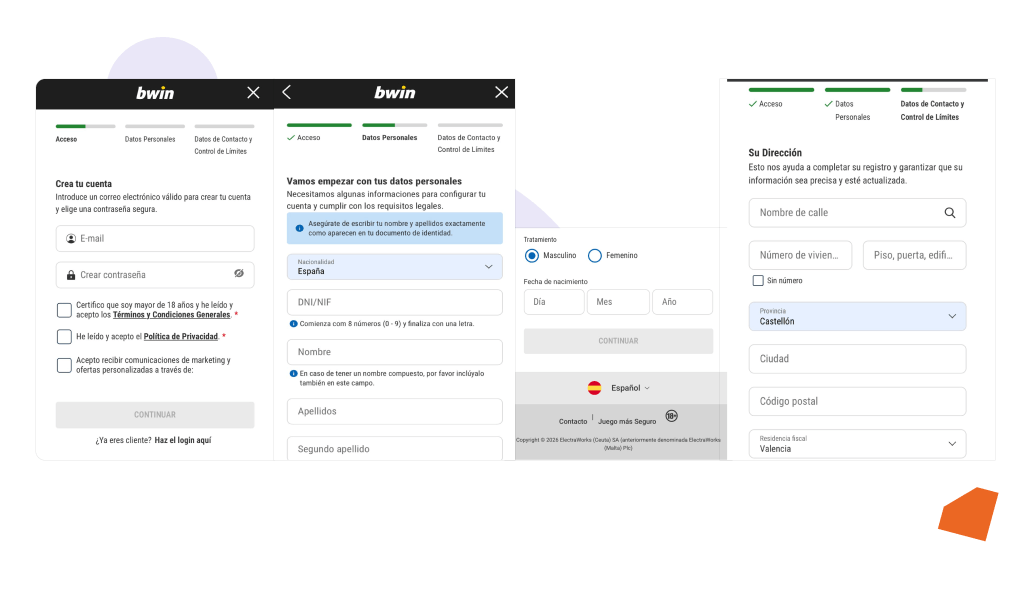Open the Juego más Seguro footer link
The image size is (1010, 595).
pos(627,422)
